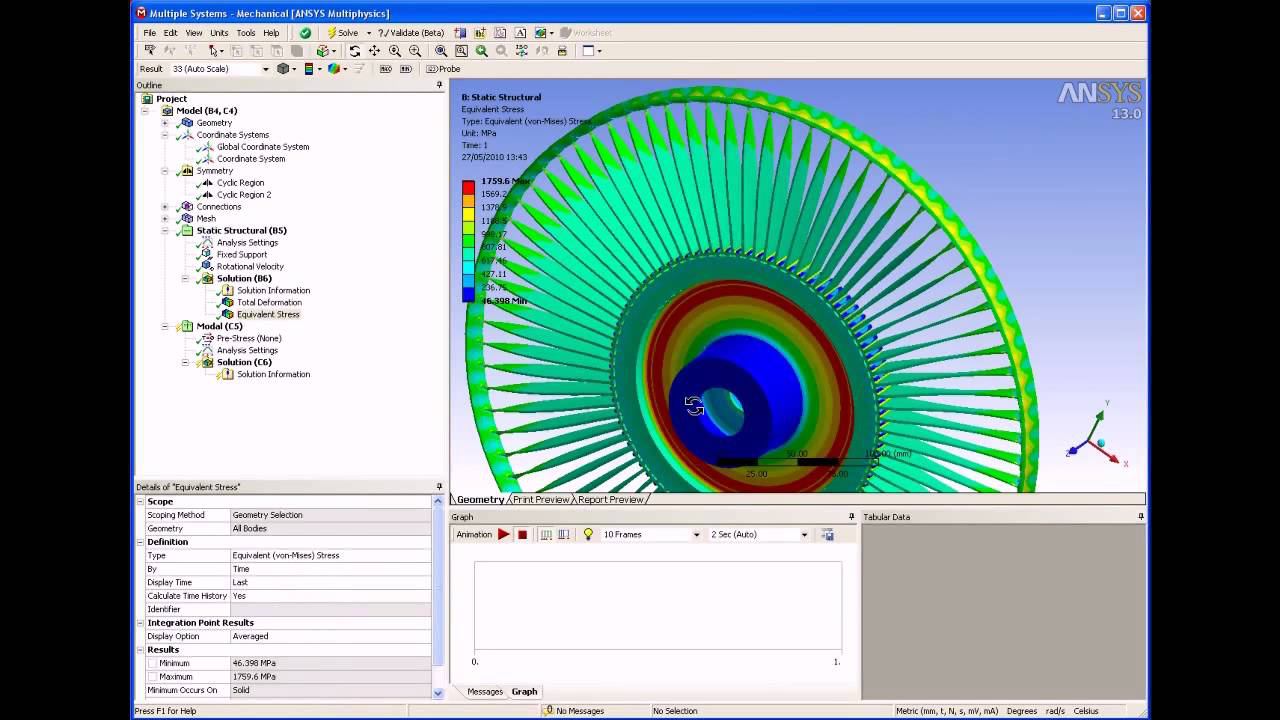Toggle the magnifier window tool

tap(461, 51)
